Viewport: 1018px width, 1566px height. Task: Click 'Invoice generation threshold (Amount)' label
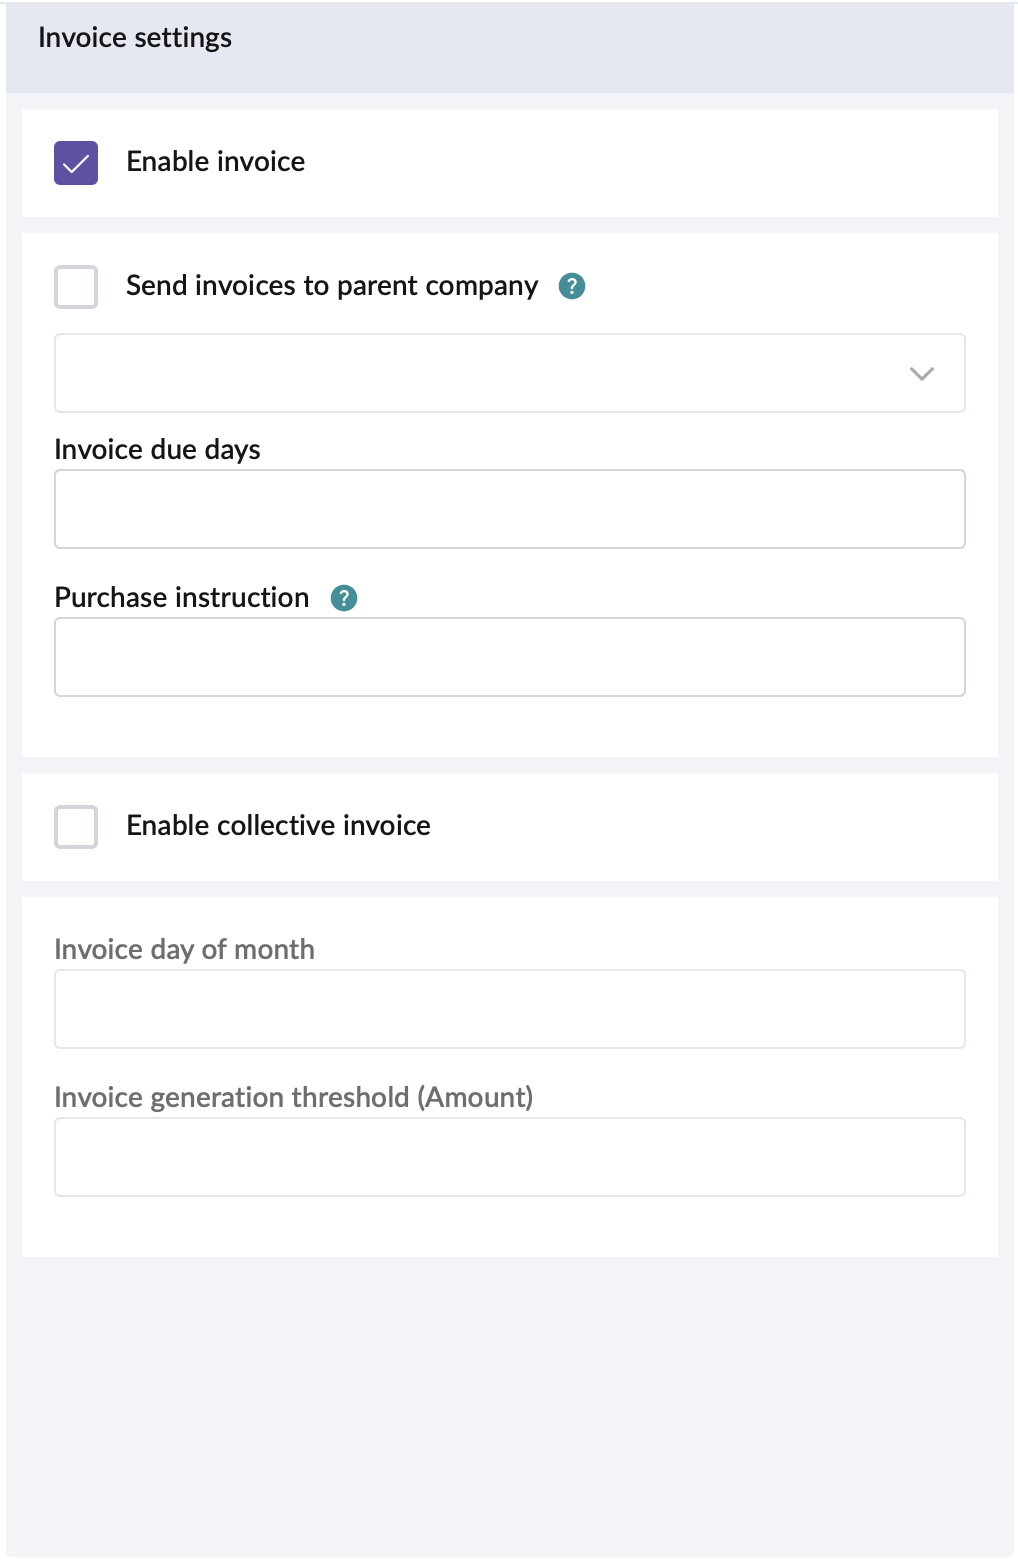pos(293,1098)
